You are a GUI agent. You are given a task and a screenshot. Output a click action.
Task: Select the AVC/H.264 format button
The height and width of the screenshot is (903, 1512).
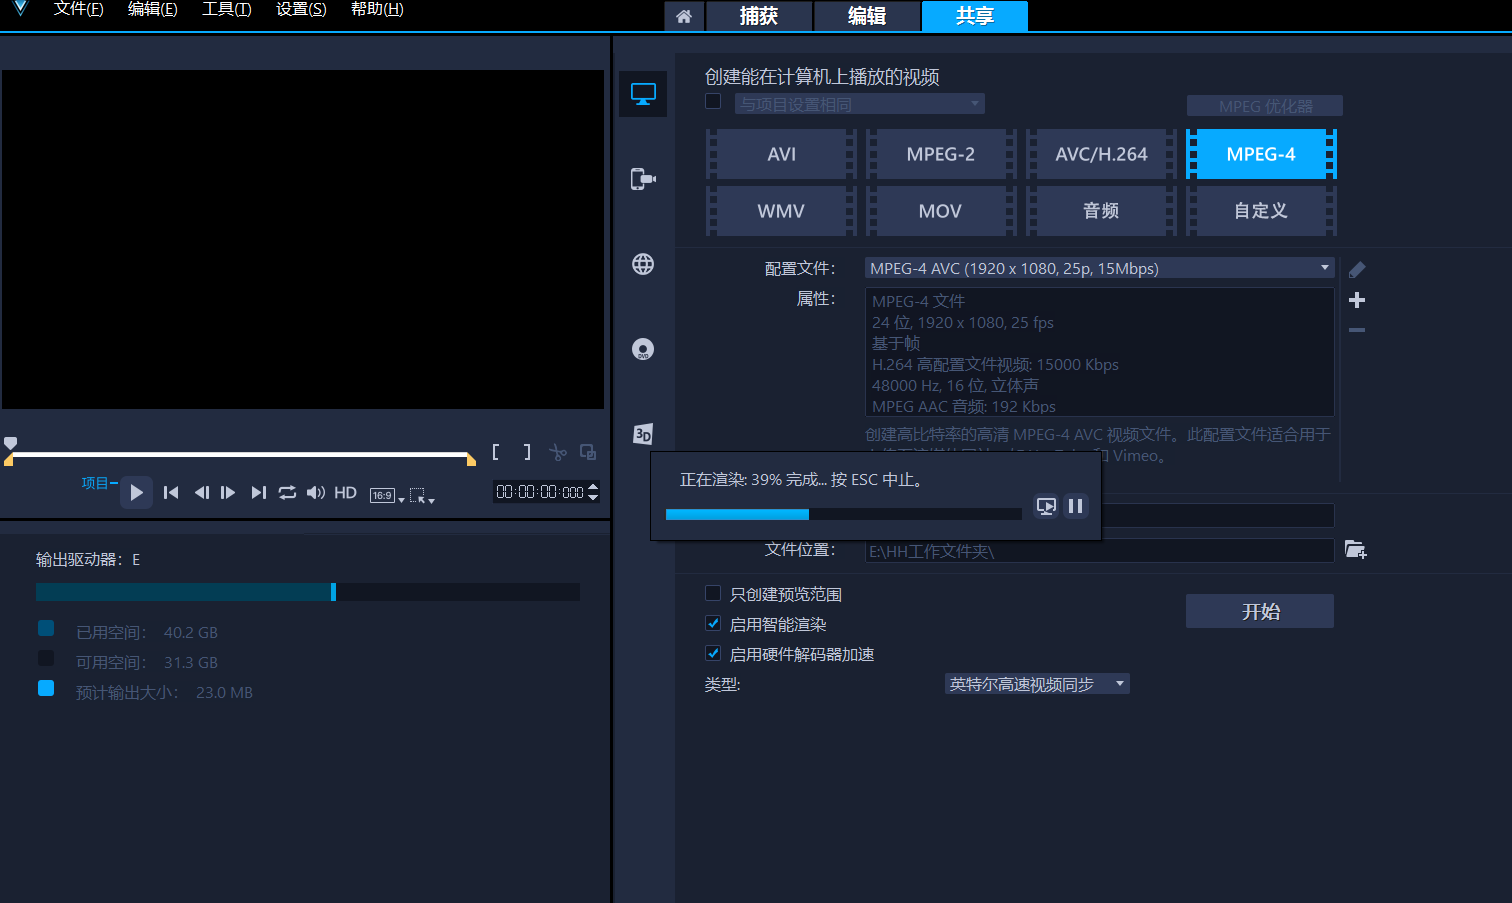1100,154
